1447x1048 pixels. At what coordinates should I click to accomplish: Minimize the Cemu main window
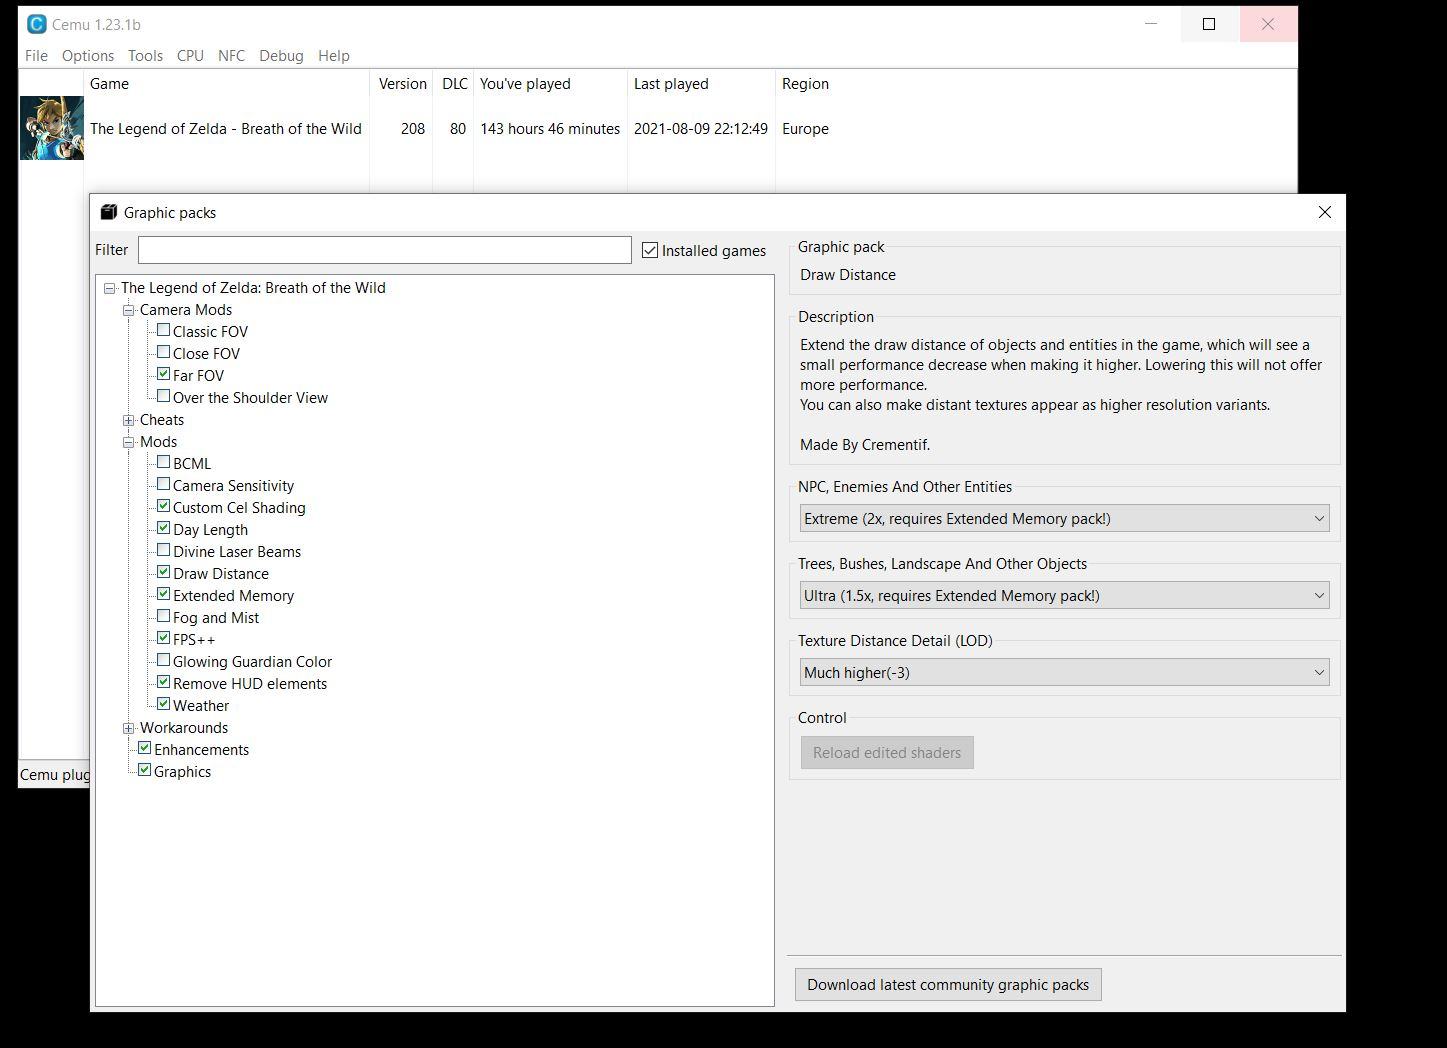[x=1151, y=24]
